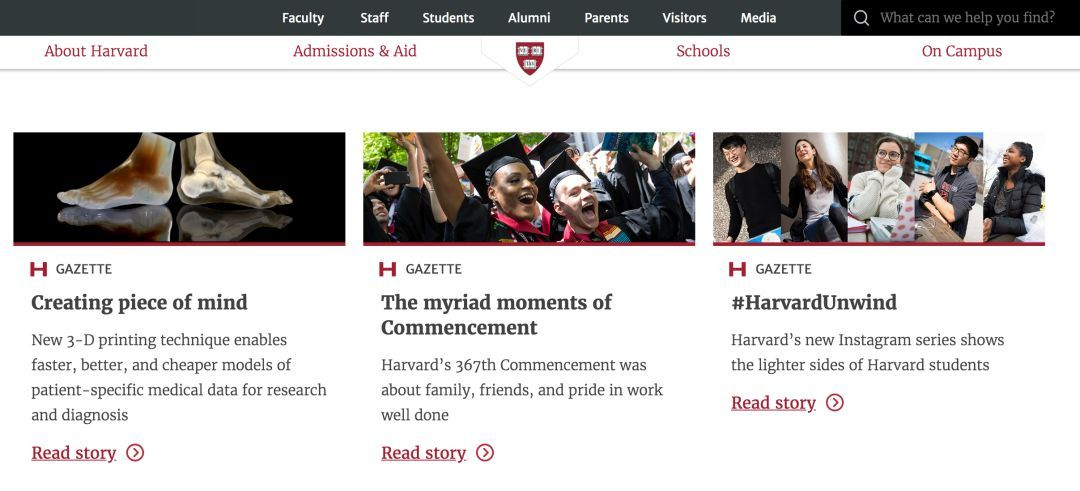This screenshot has height=491, width=1080.
Task: Click arrow icon beside HarvardUnwind Read story
Action: [835, 403]
